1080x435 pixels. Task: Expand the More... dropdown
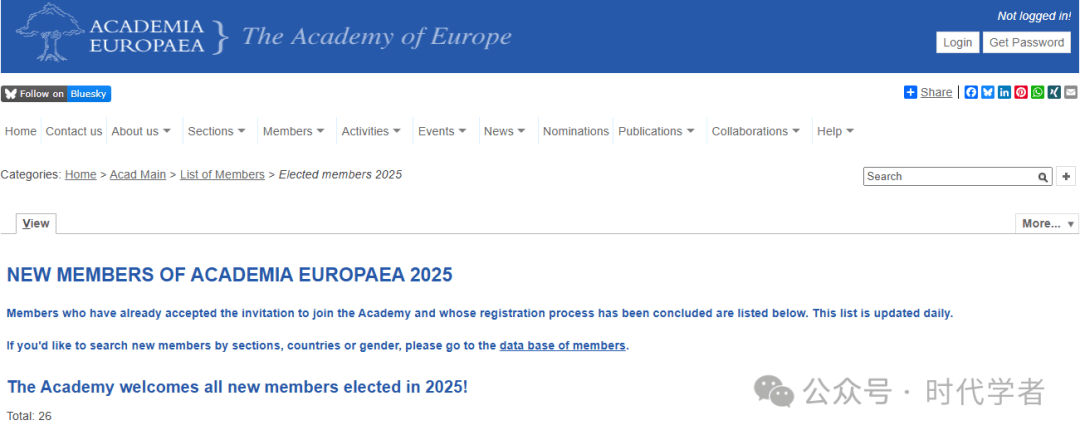pos(1047,223)
